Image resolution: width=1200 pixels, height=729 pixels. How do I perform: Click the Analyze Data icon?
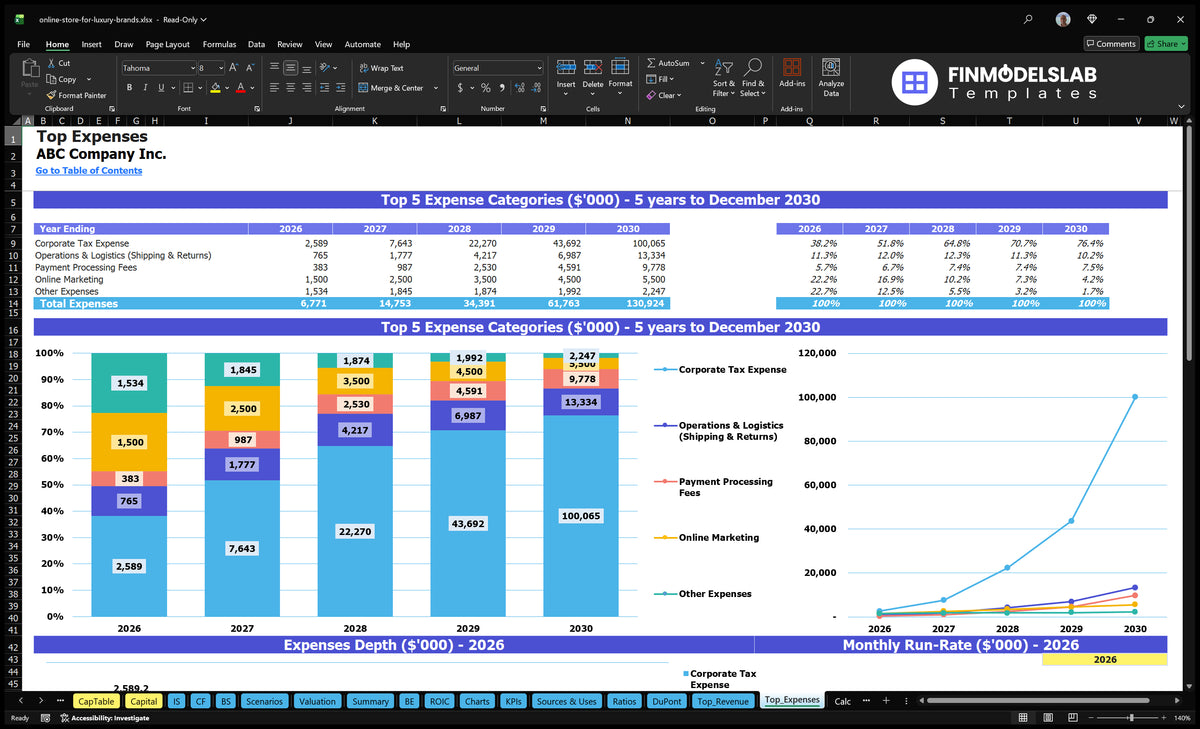[x=831, y=67]
